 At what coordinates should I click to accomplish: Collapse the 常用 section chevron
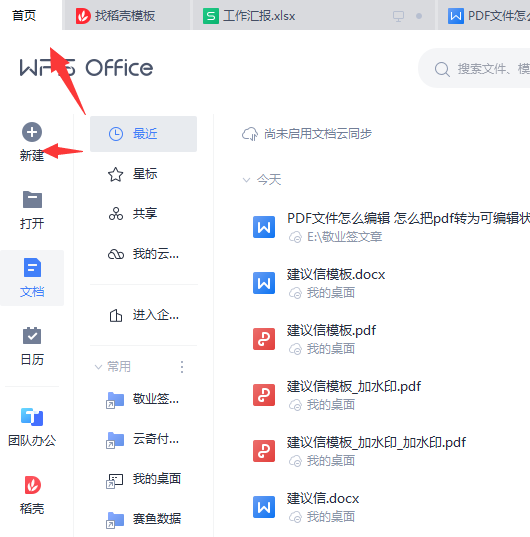[x=98, y=367]
